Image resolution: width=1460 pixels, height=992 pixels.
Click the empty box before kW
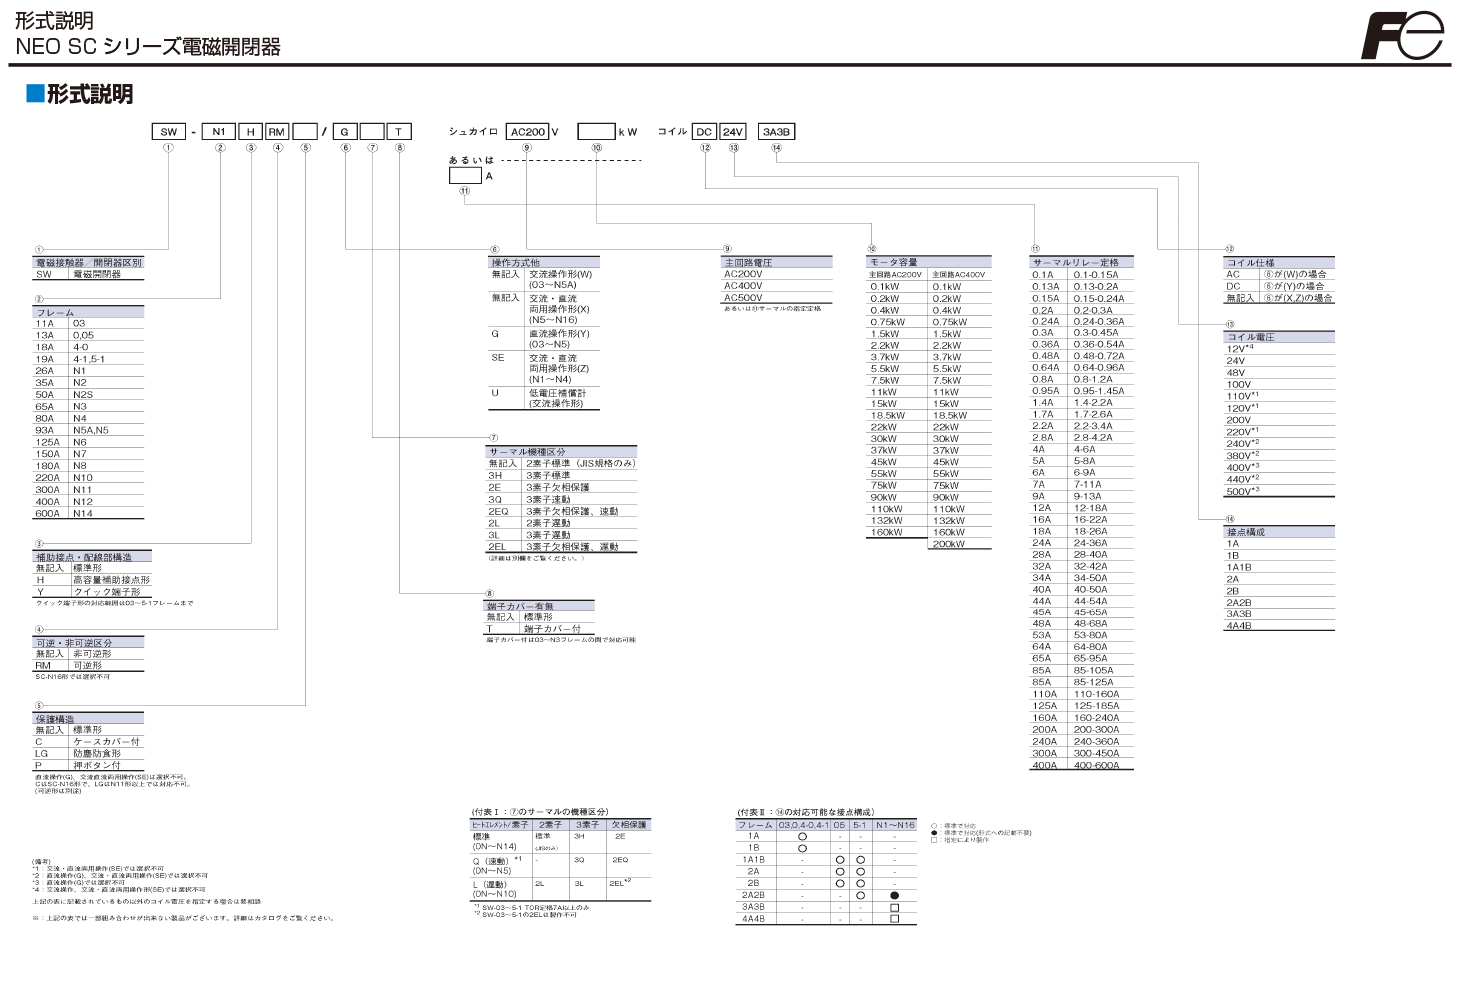(x=596, y=131)
